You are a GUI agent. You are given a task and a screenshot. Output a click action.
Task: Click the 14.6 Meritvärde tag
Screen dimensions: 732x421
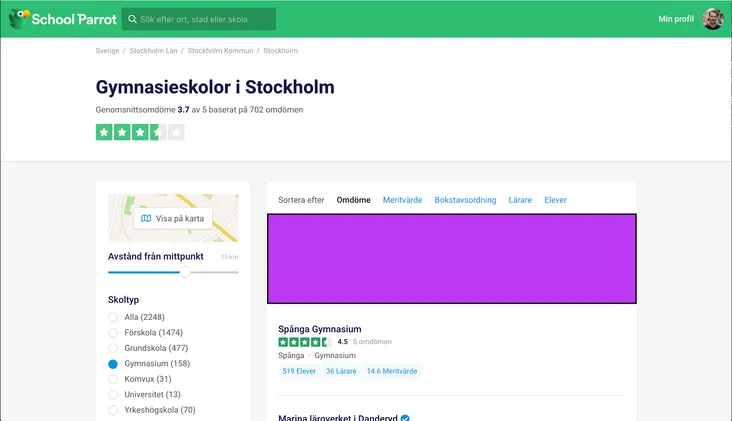[x=392, y=371]
